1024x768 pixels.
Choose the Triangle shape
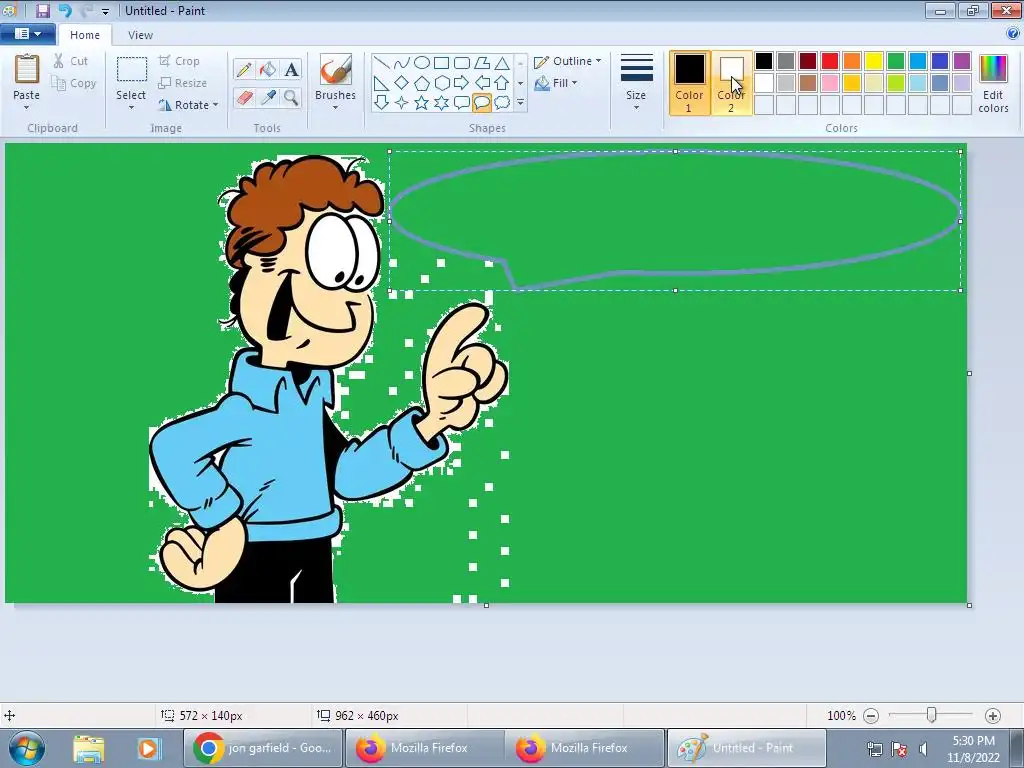(502, 63)
